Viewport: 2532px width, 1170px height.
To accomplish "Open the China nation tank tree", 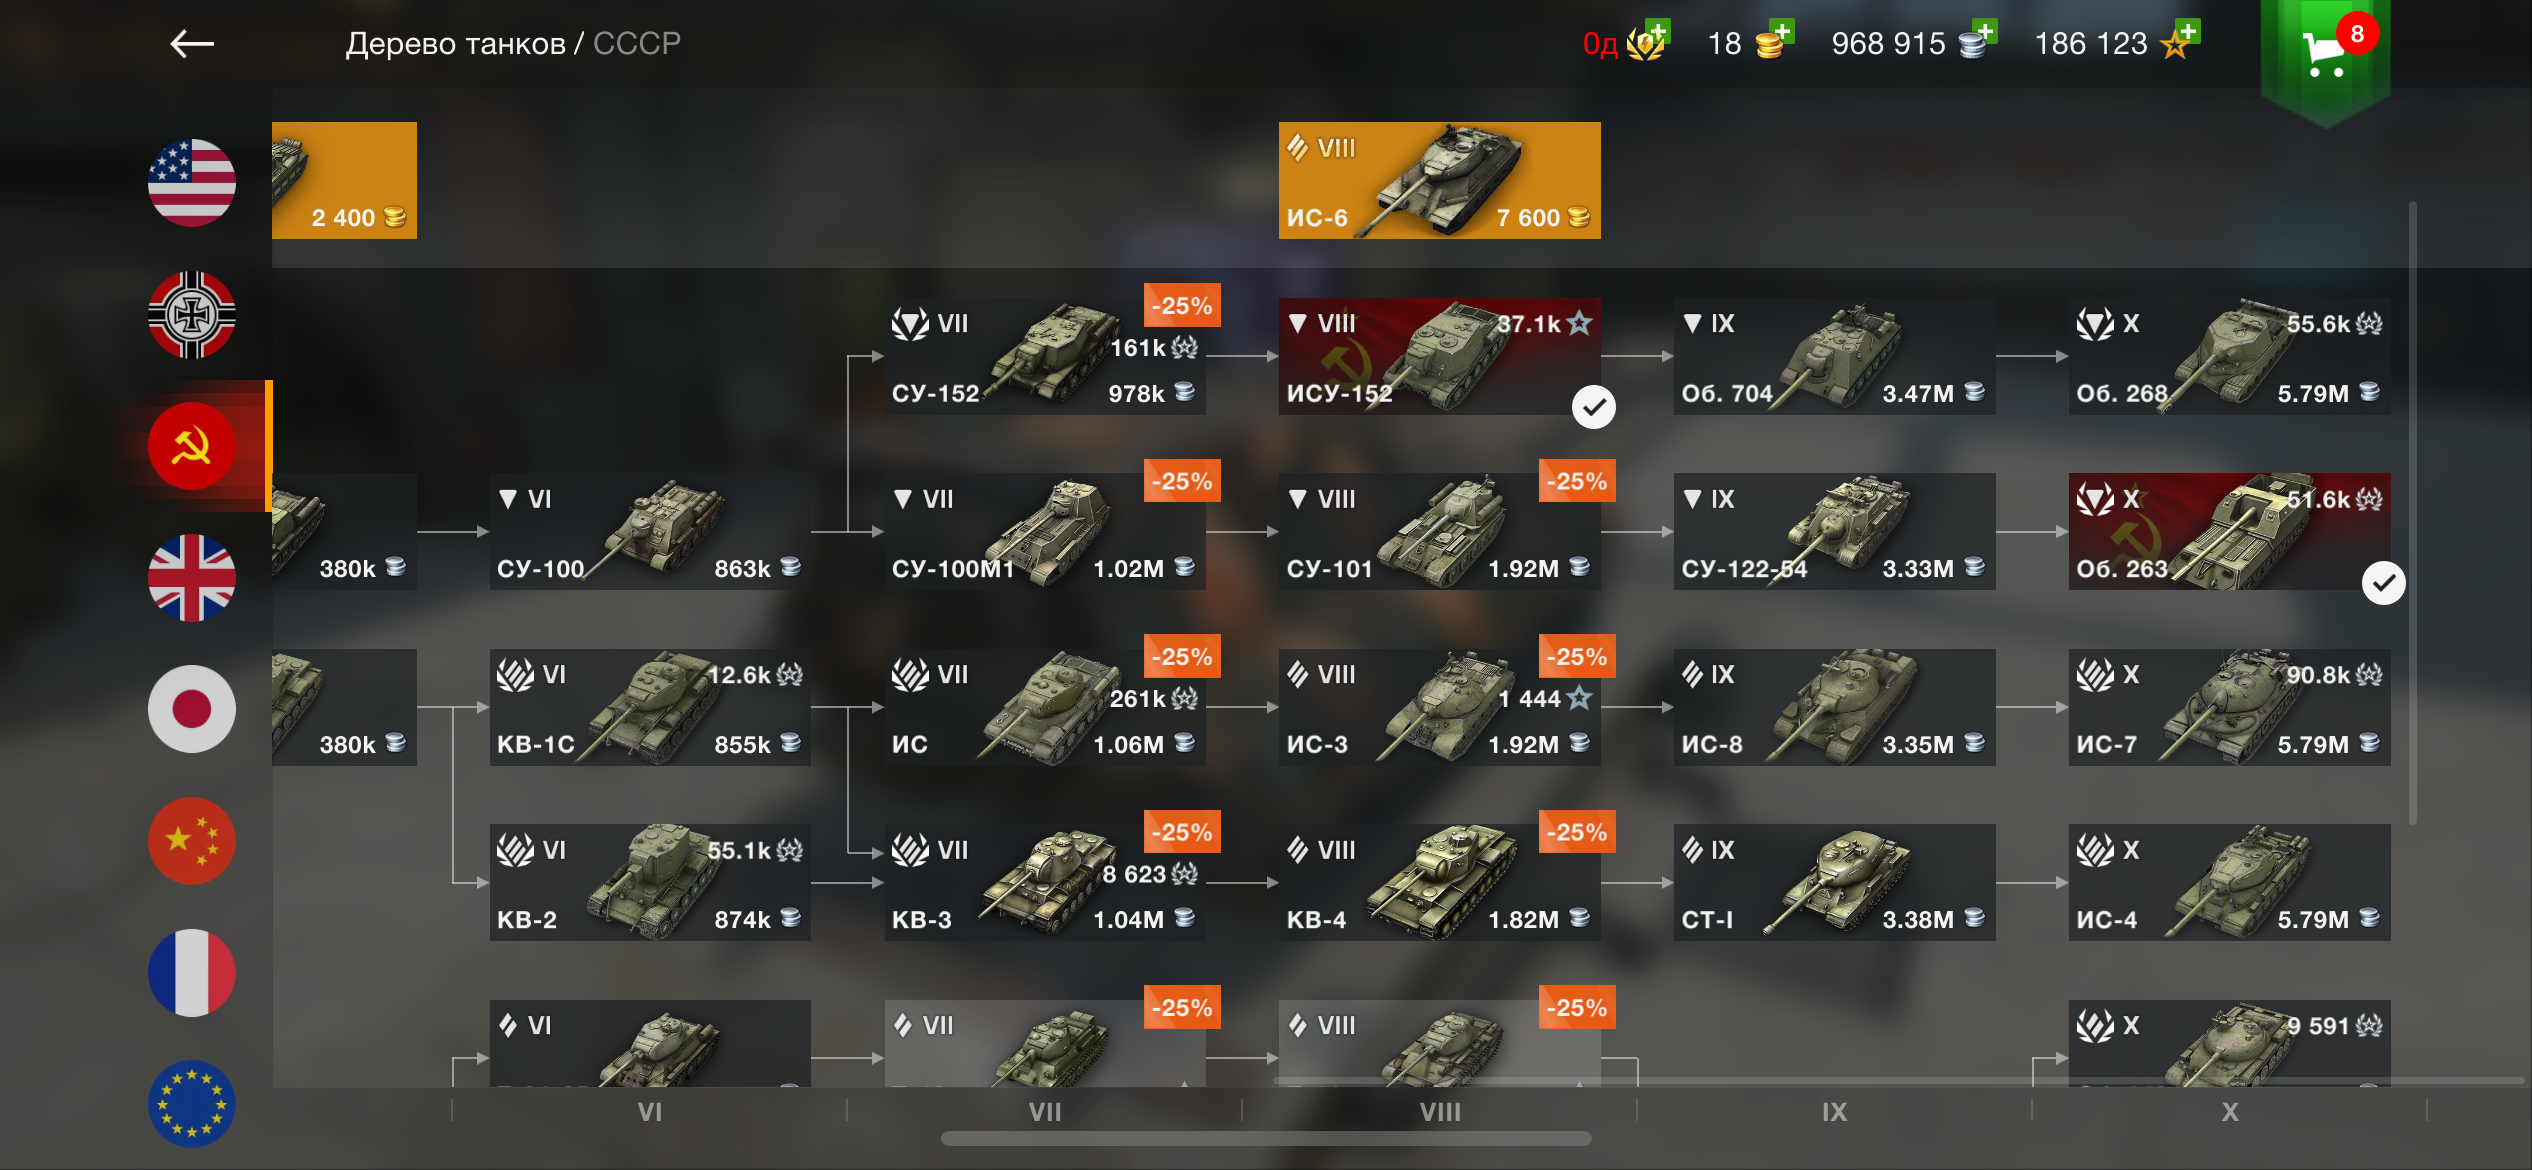I will click(x=192, y=841).
